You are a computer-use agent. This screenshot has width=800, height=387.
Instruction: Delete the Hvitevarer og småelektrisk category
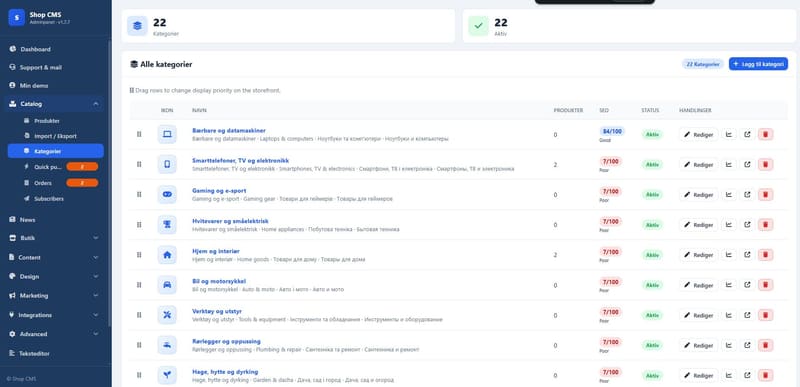(x=765, y=225)
